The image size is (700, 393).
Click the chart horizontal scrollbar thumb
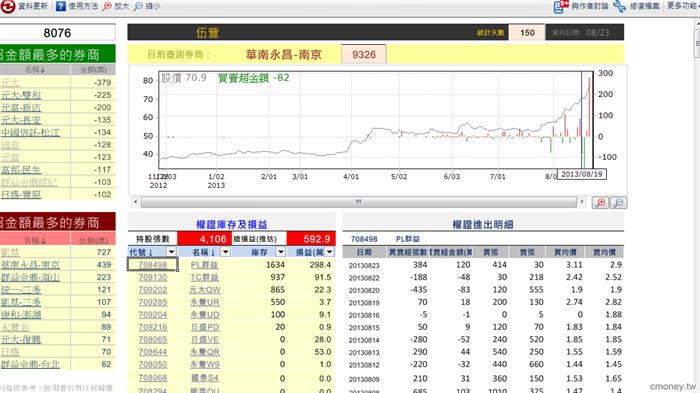358,202
